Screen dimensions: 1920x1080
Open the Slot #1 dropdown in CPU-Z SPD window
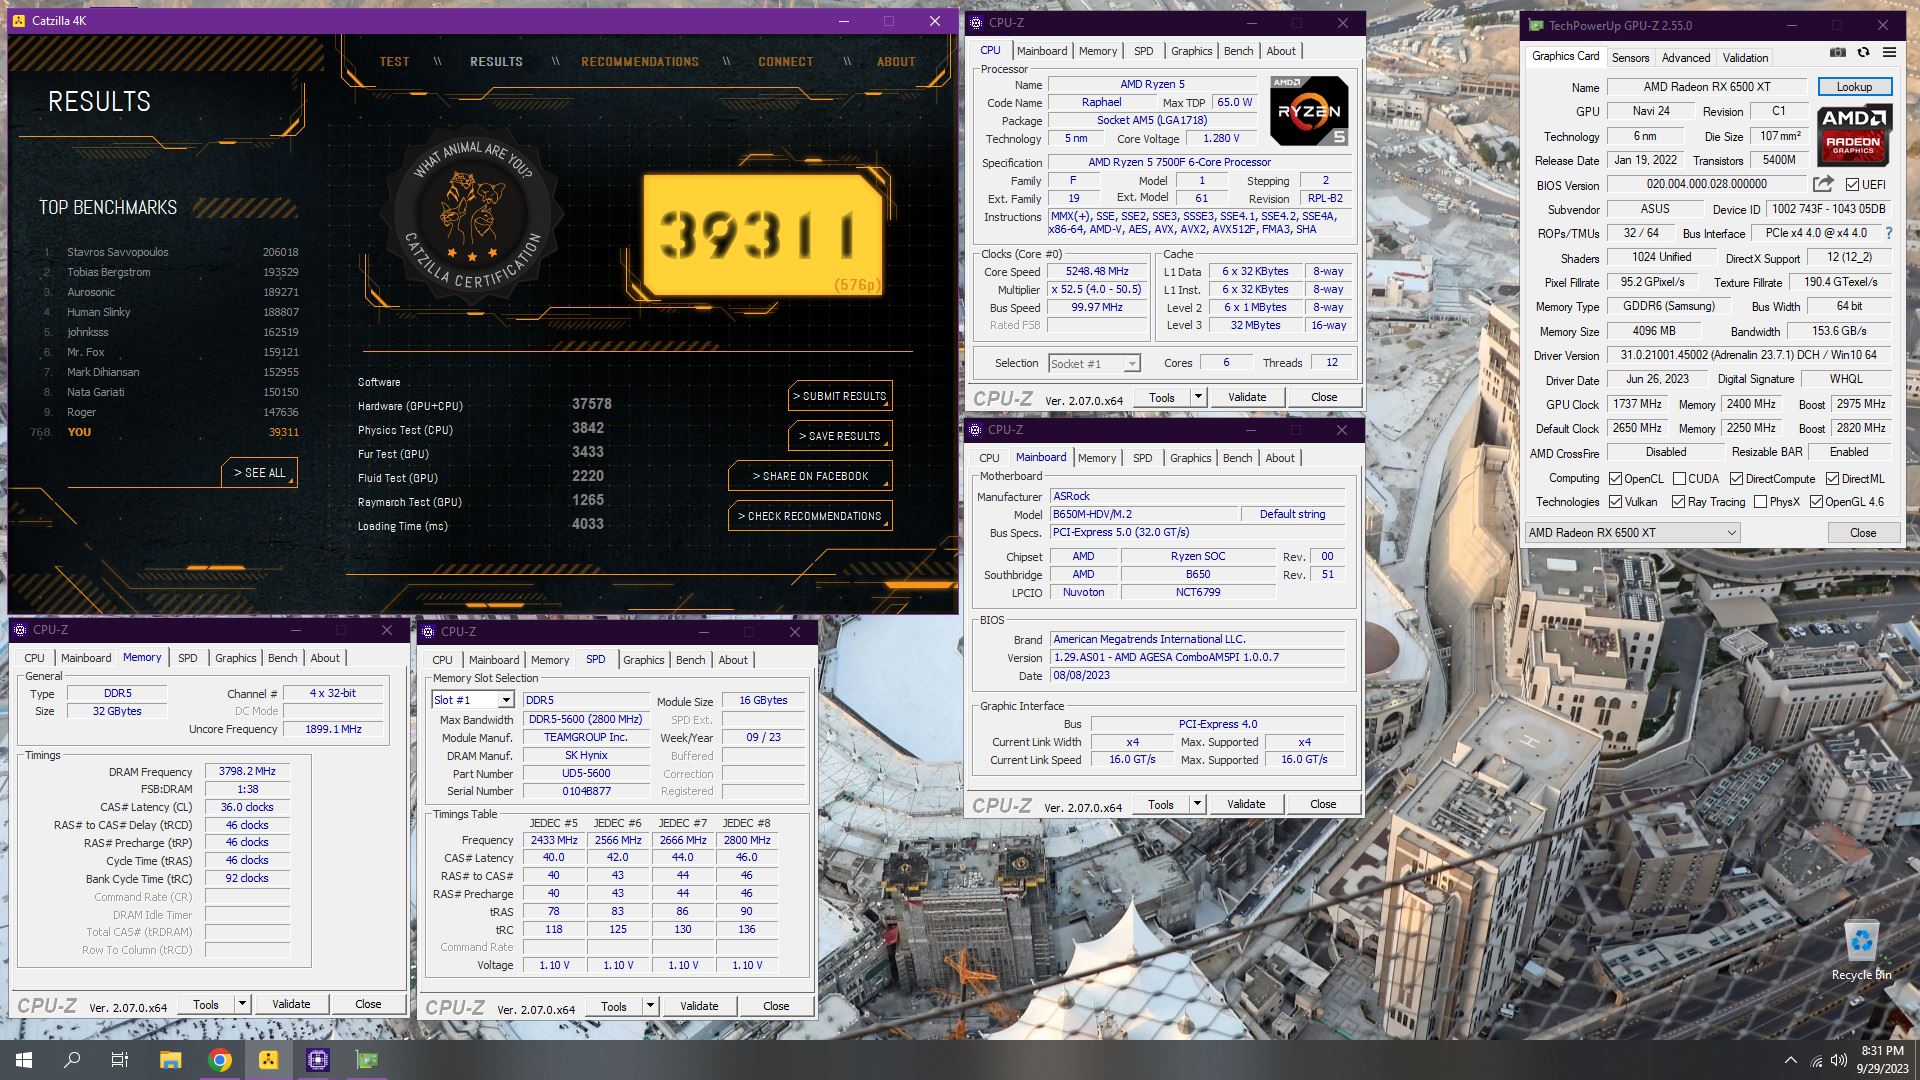coord(473,700)
